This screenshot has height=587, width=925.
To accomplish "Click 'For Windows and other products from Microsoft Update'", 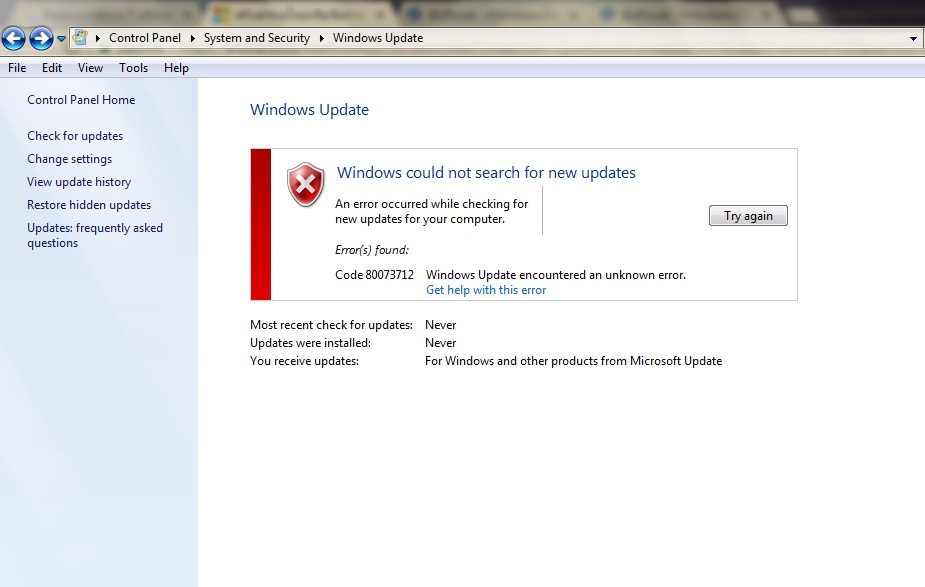I will (x=573, y=361).
